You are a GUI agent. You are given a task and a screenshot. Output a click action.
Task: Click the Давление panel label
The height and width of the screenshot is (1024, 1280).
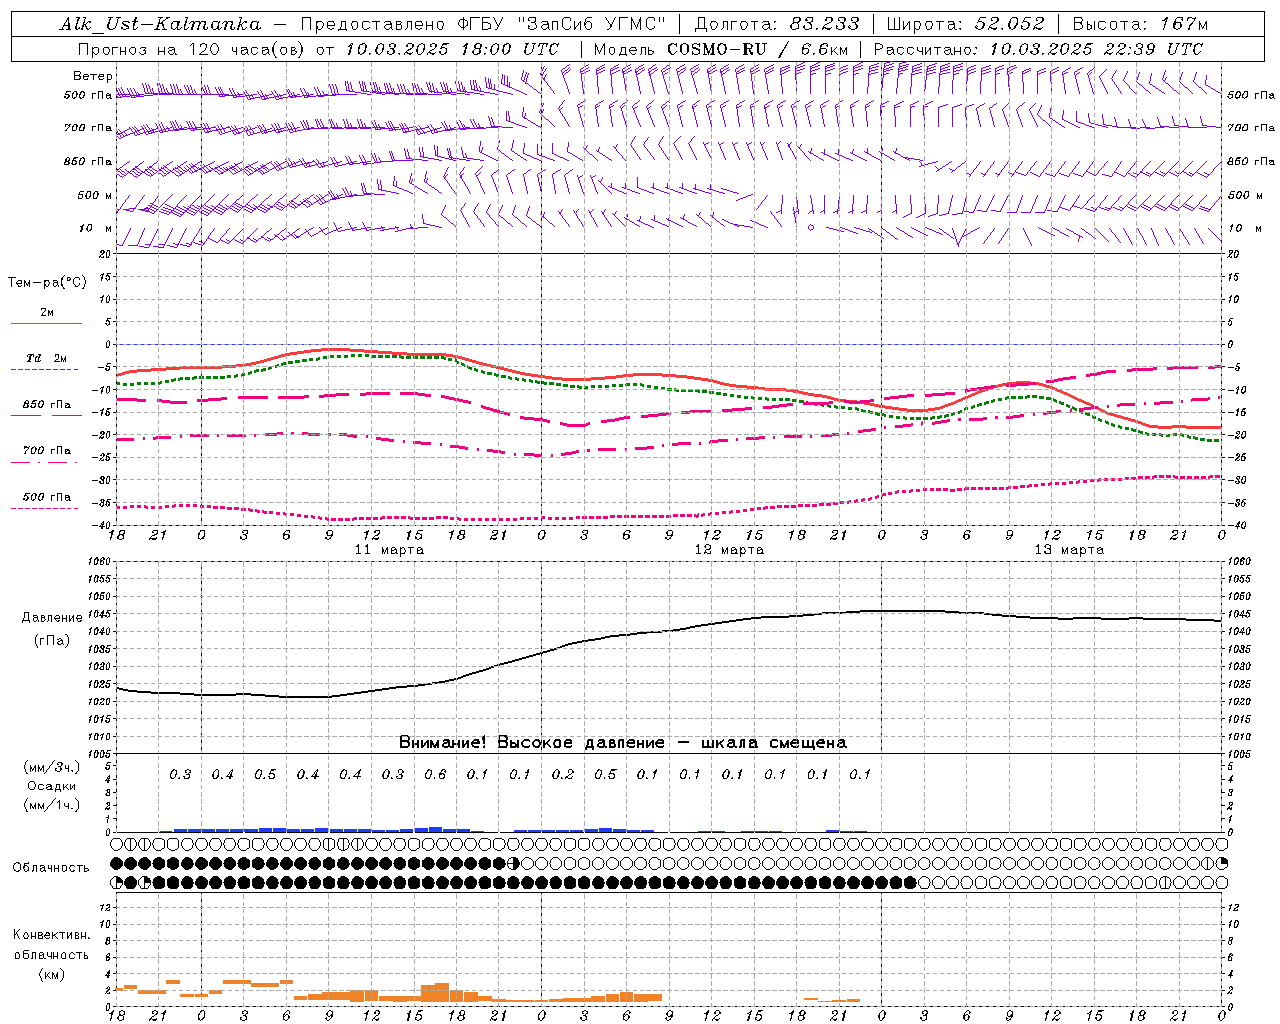click(x=52, y=618)
